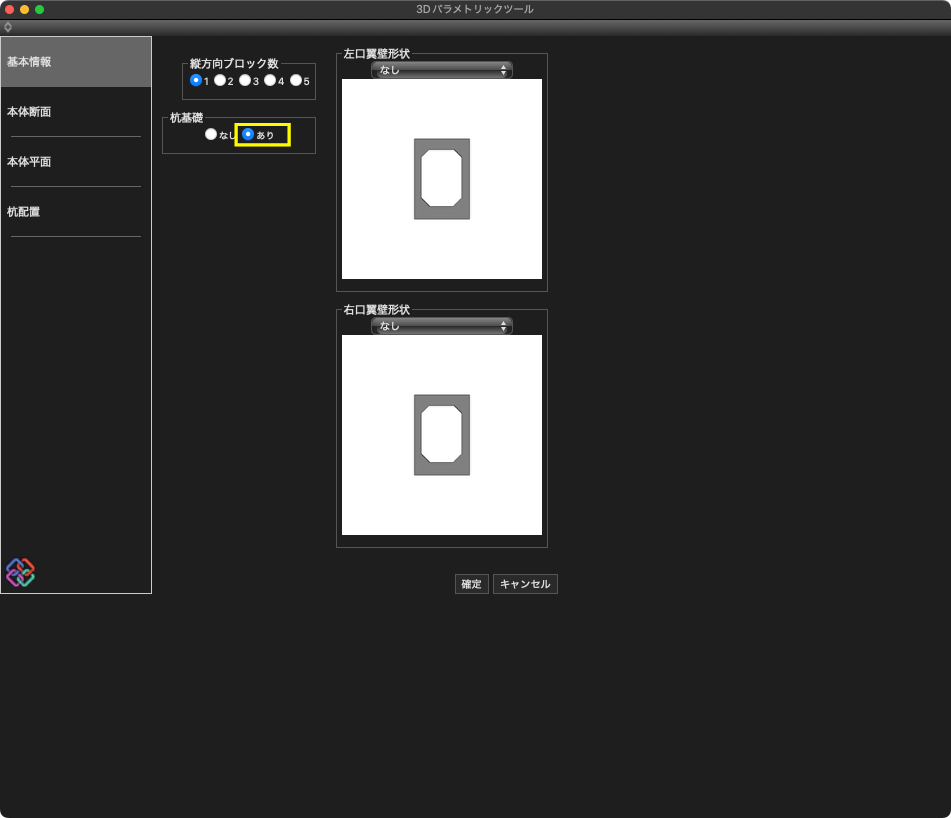Viewport: 951px width, 818px height.
Task: Go to the 杭配置 tab
Action: pyautogui.click(x=76, y=212)
